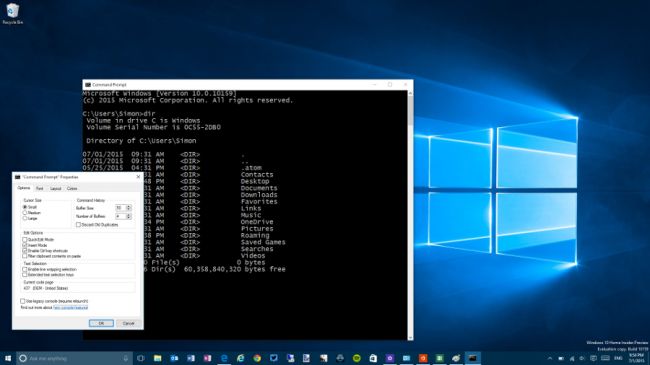This screenshot has height=365, width=650.
Task: Launch Google Chrome from the taskbar
Action: coord(257,358)
